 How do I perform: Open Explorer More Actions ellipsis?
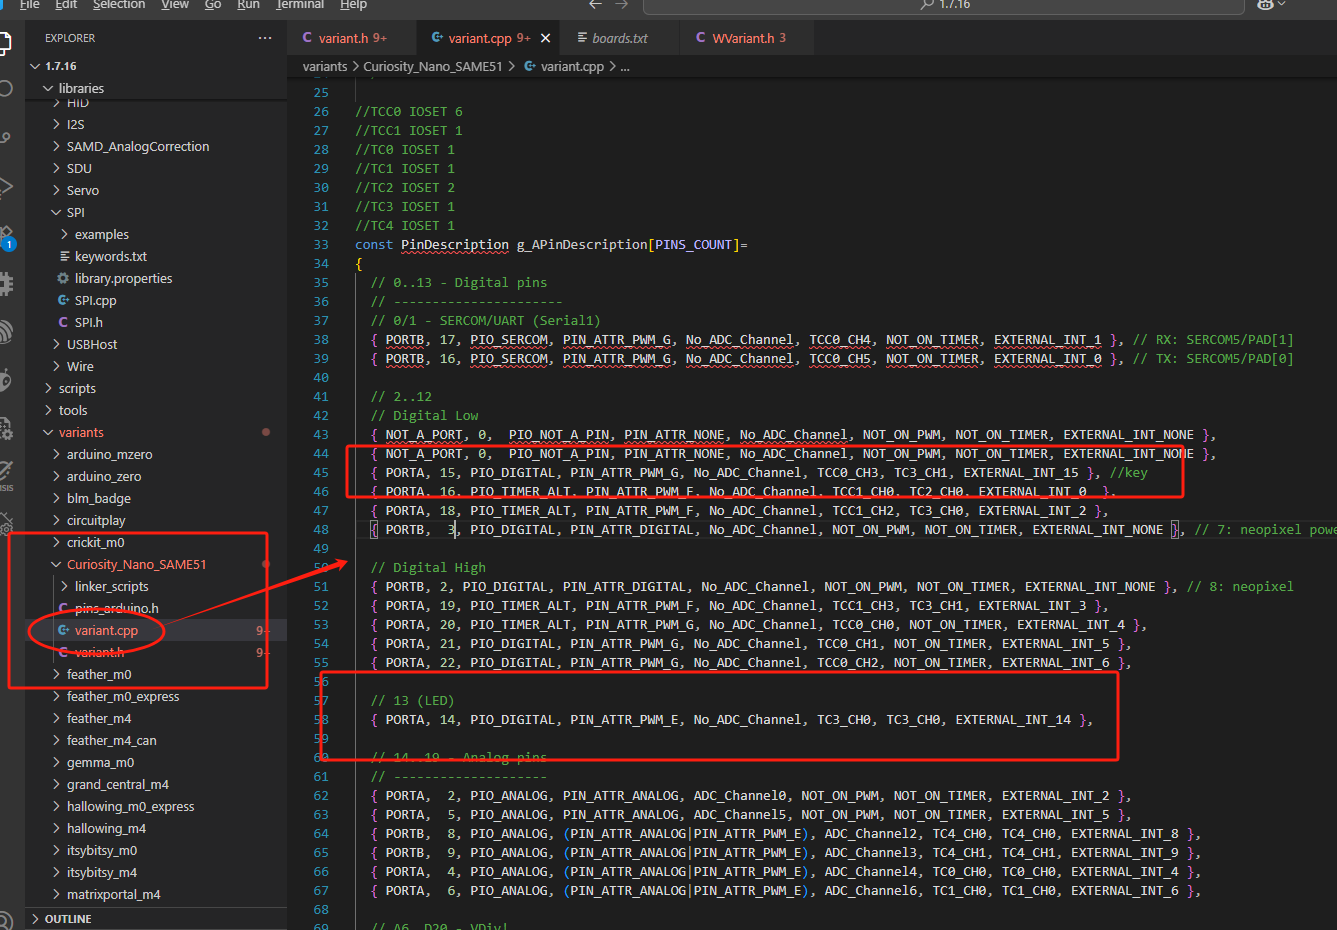tap(265, 38)
